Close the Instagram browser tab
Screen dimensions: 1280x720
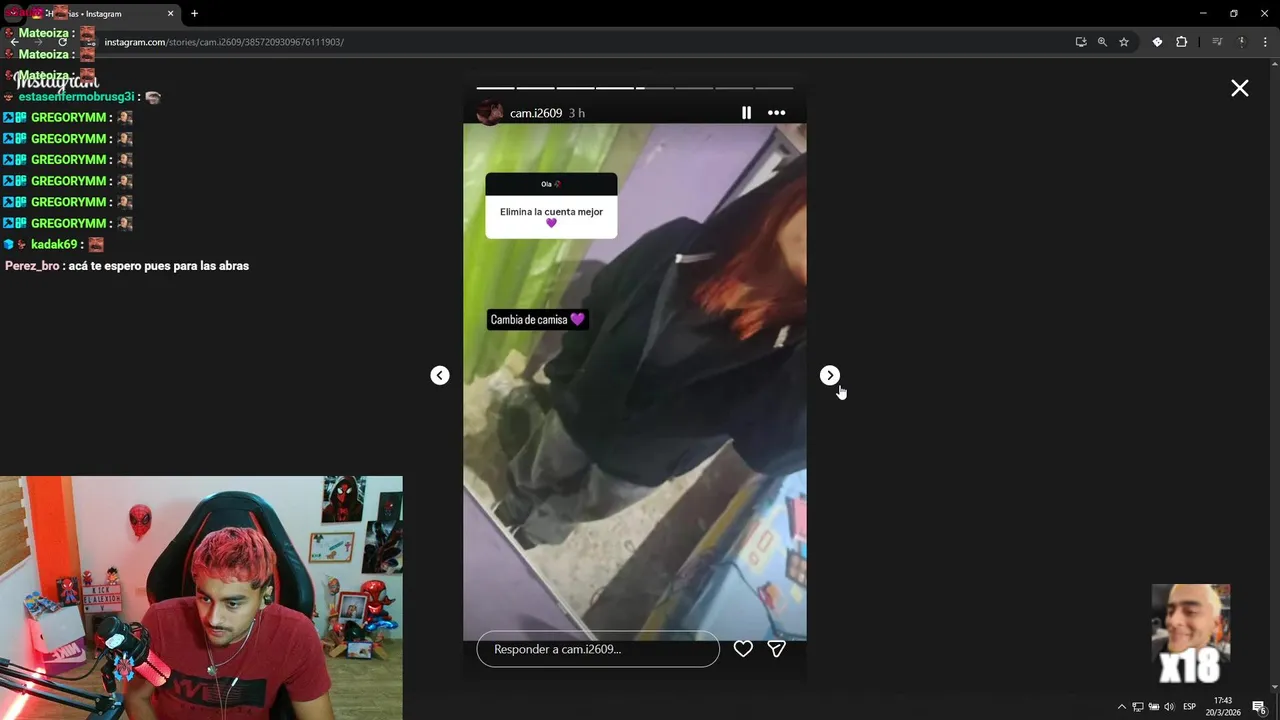[171, 14]
